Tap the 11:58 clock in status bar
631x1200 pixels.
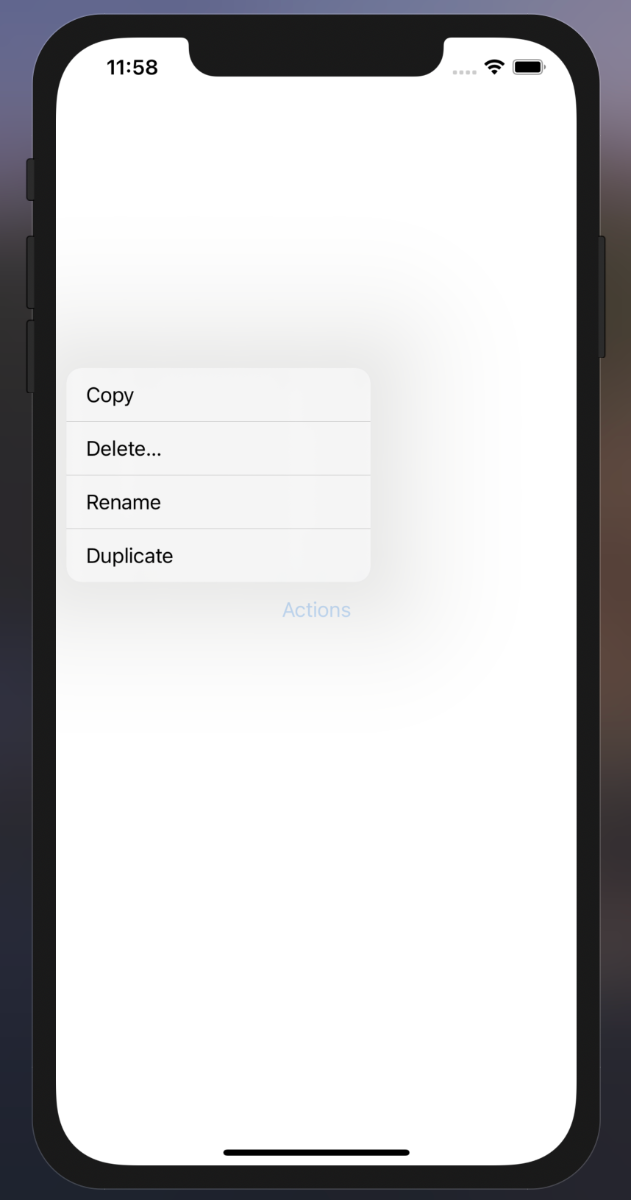pos(132,67)
